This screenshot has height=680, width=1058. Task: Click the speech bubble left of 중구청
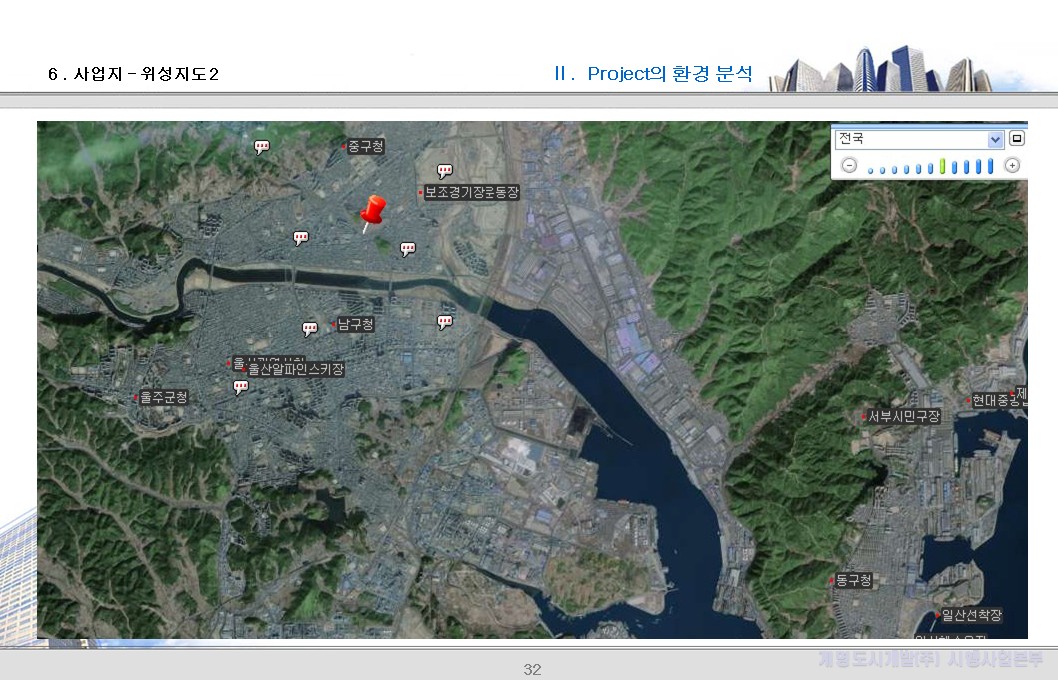tap(262, 147)
